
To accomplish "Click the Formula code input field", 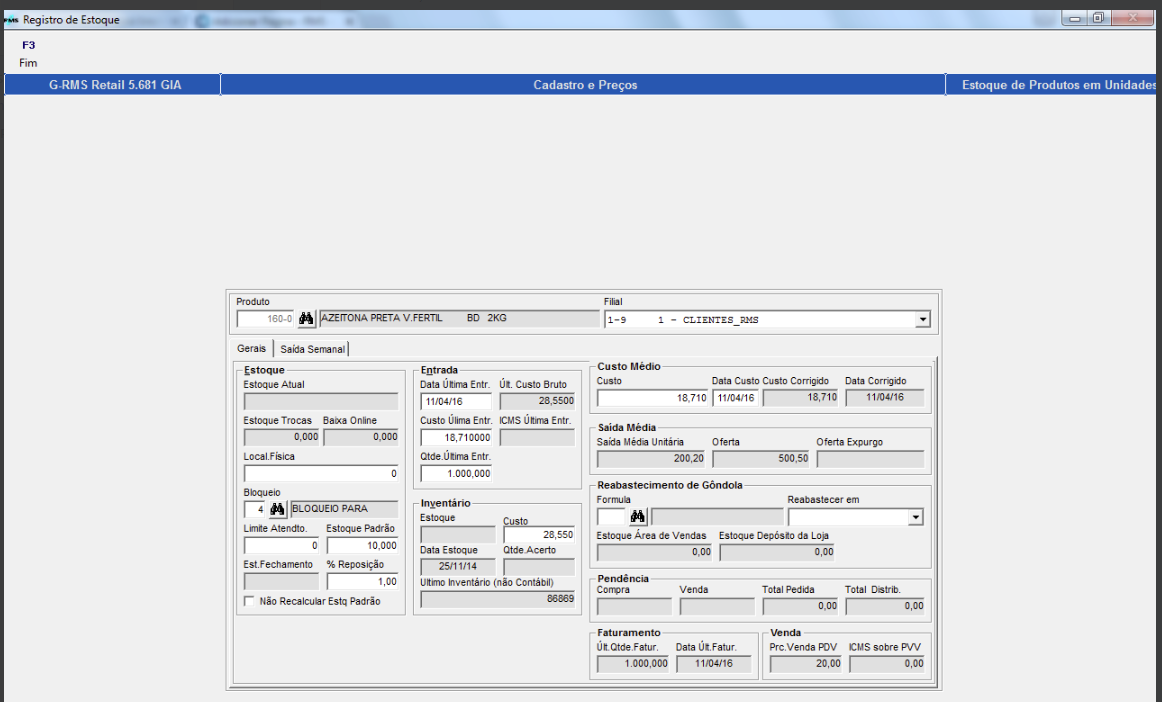I will [x=611, y=517].
